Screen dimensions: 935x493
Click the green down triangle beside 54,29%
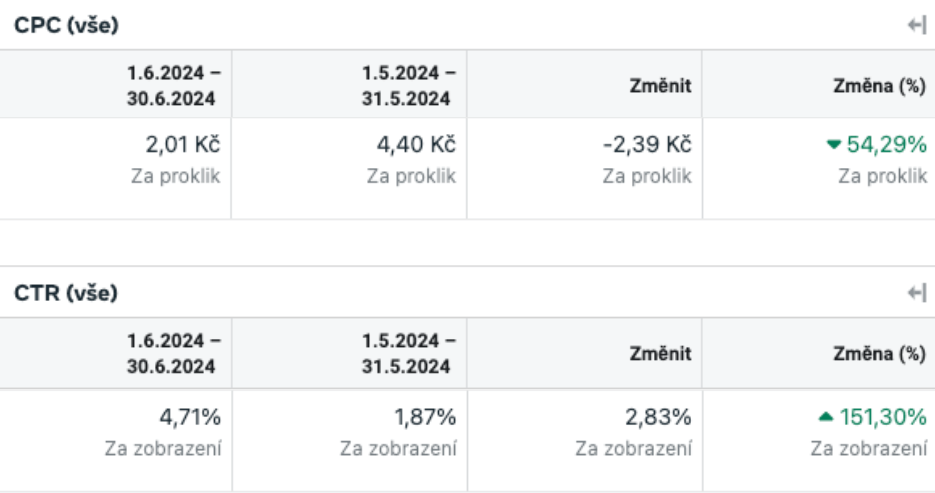pos(834,144)
